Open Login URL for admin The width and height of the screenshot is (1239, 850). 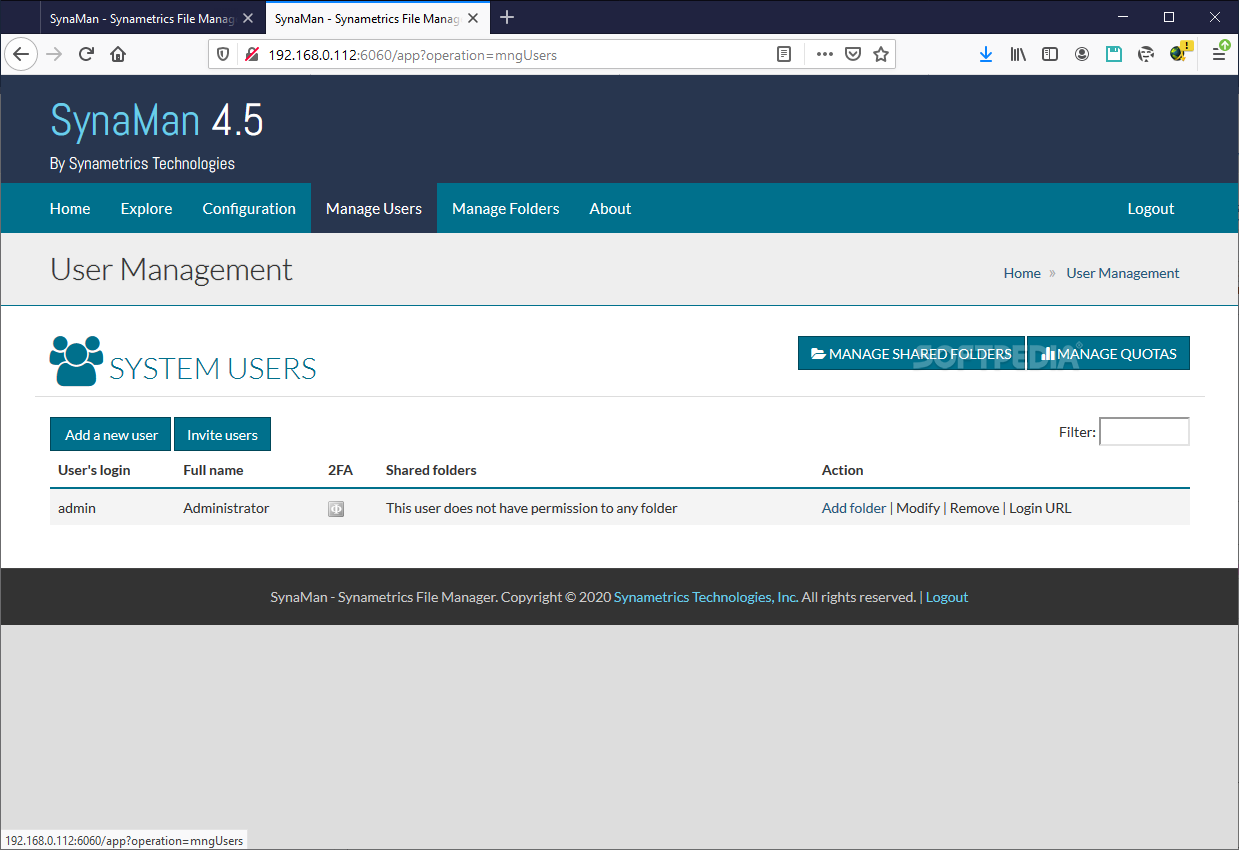pyautogui.click(x=1040, y=508)
